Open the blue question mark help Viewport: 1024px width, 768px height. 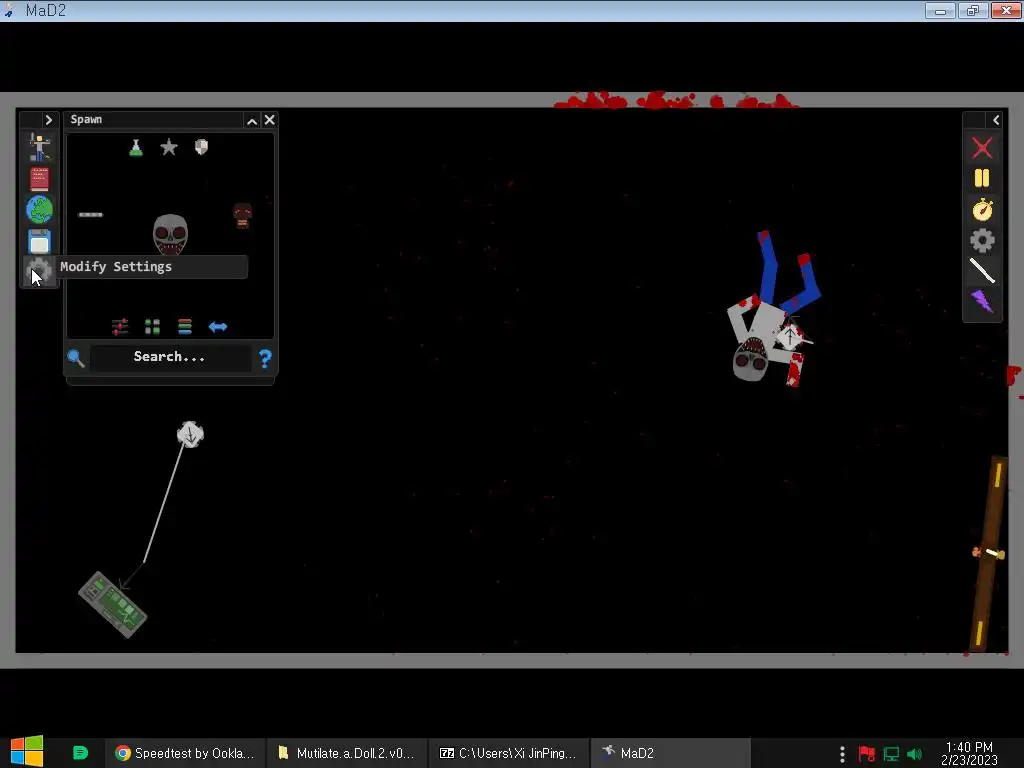coord(264,358)
